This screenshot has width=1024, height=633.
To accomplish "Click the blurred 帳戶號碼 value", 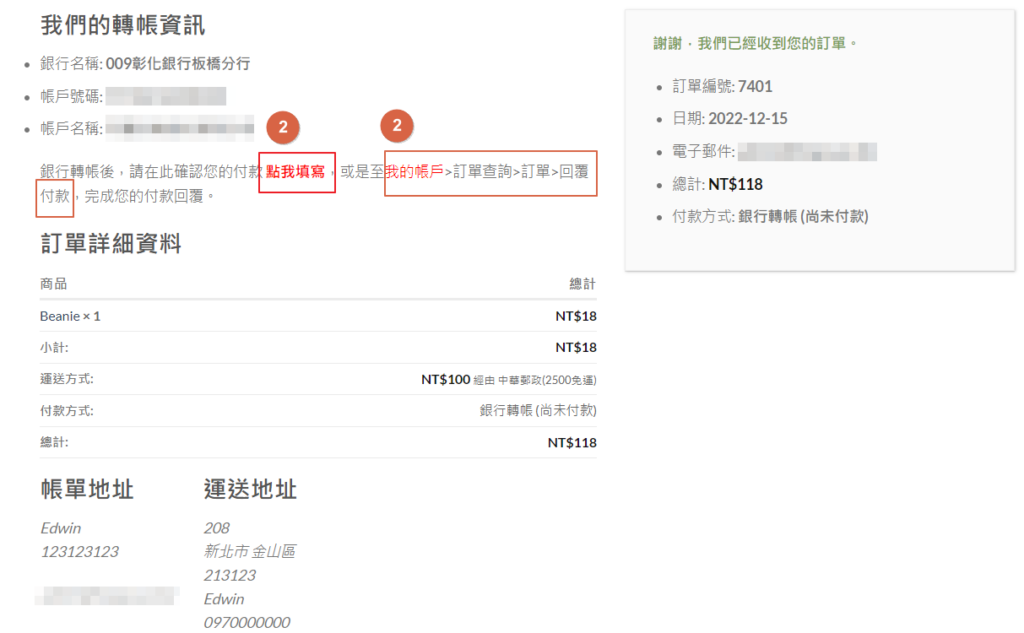I will click(166, 96).
